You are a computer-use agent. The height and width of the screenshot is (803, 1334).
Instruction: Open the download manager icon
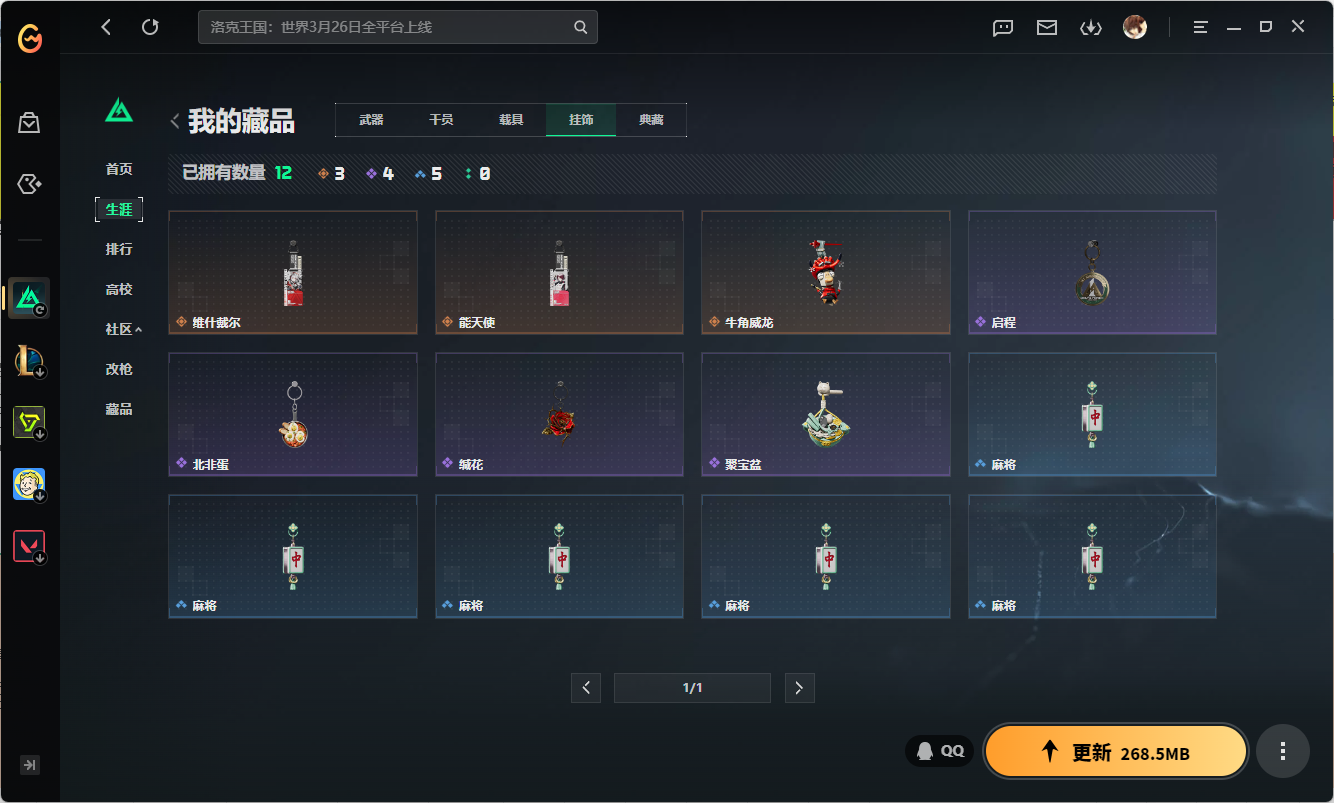click(1090, 27)
